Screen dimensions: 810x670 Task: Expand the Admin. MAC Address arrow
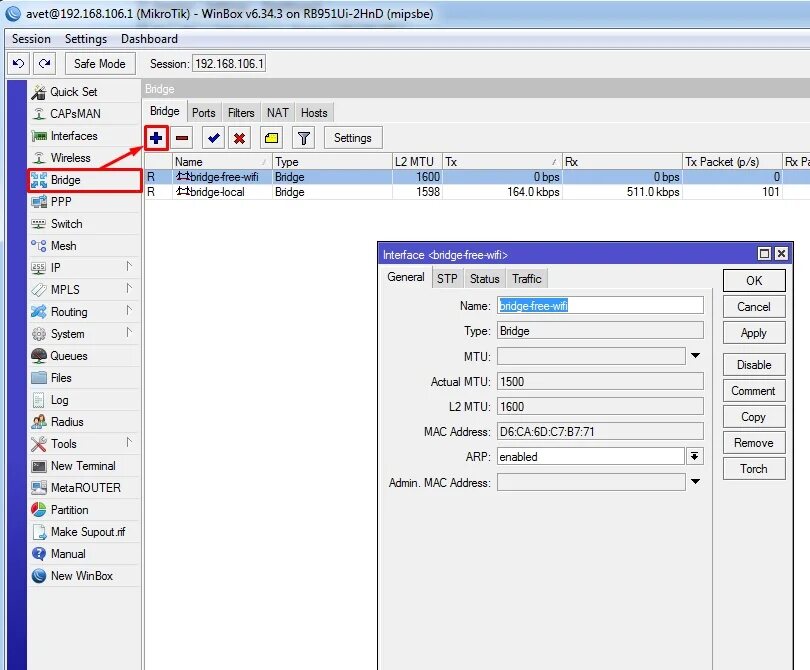tap(695, 481)
